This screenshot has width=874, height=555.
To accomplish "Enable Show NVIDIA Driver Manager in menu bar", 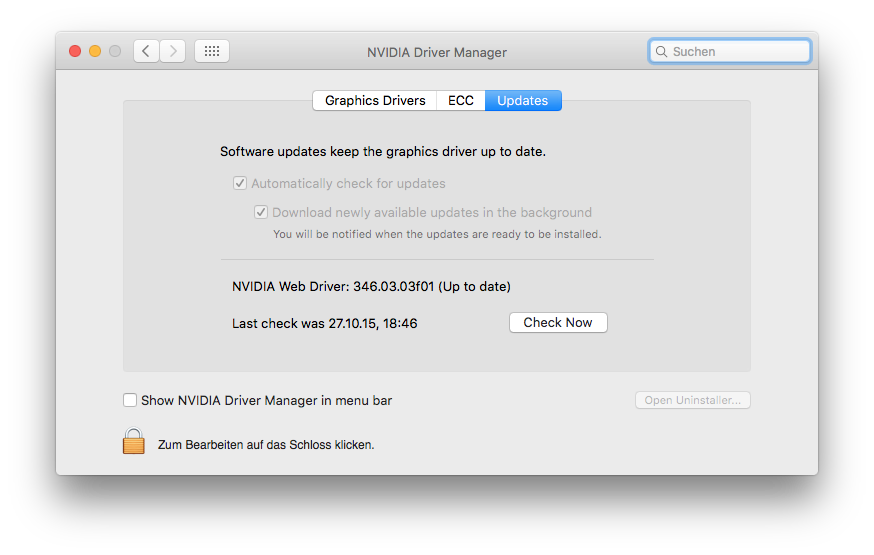I will point(130,401).
